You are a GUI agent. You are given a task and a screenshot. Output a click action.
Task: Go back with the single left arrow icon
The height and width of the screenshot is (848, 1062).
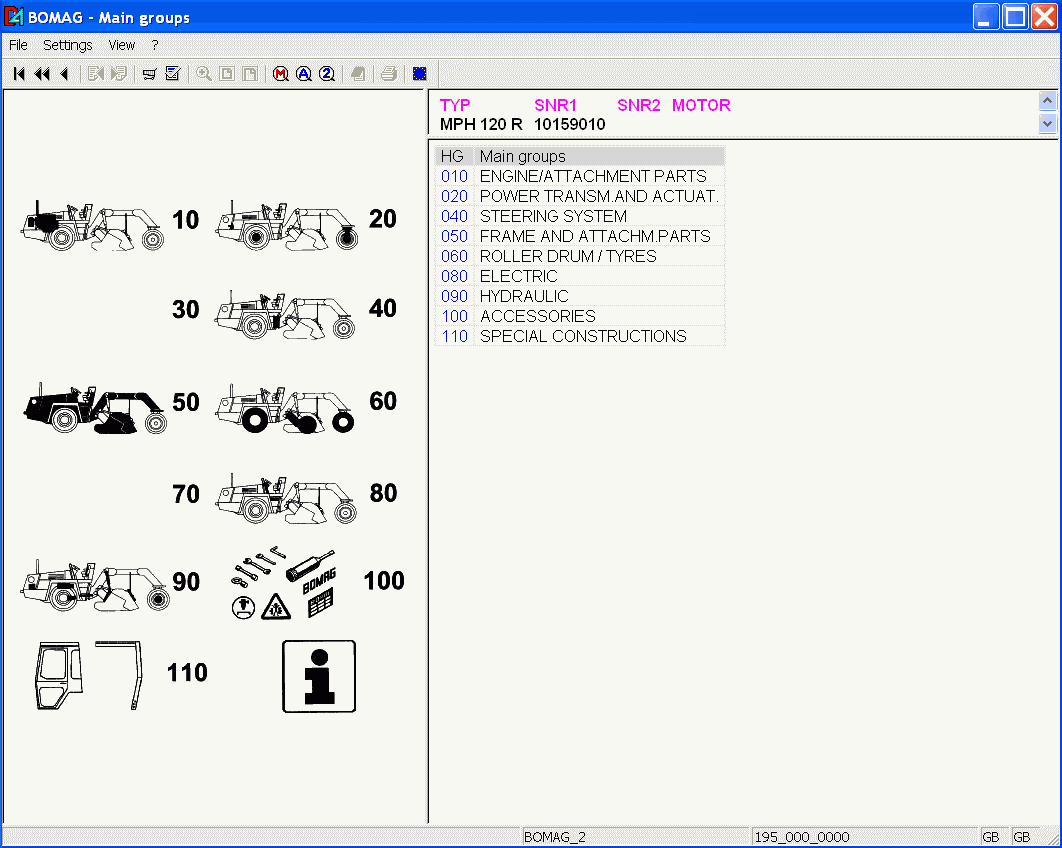64,74
